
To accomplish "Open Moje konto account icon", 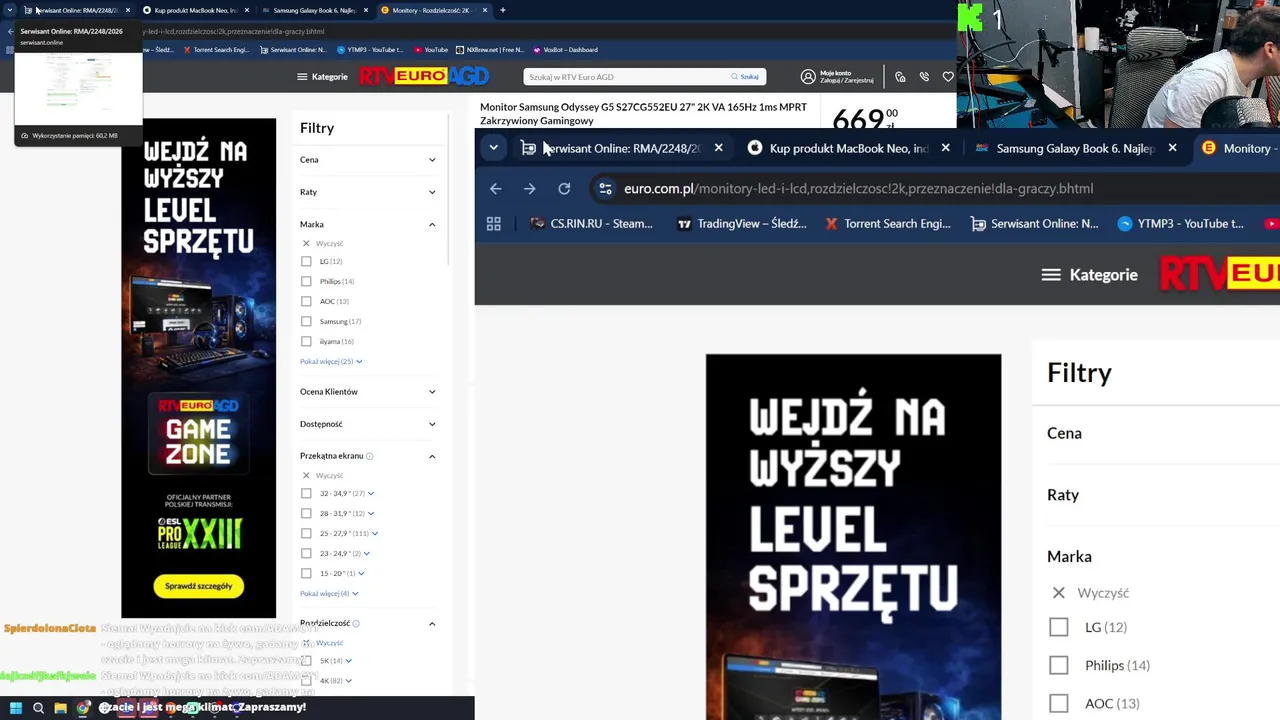I will (808, 76).
